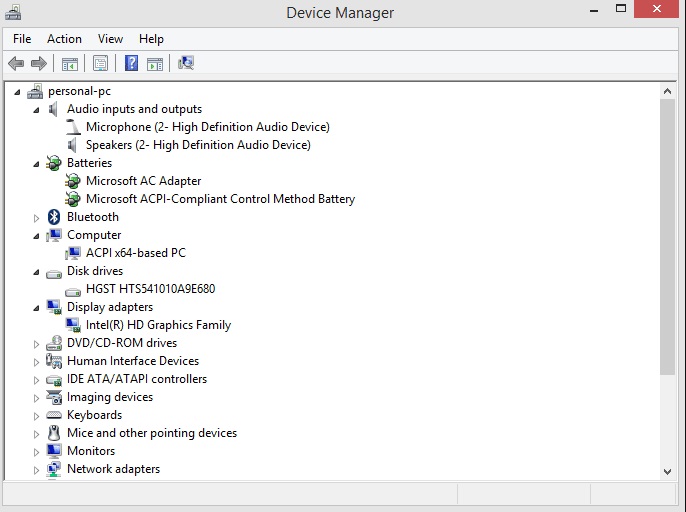Minimize the Device Manager window
This screenshot has height=512, width=686.
pos(594,10)
